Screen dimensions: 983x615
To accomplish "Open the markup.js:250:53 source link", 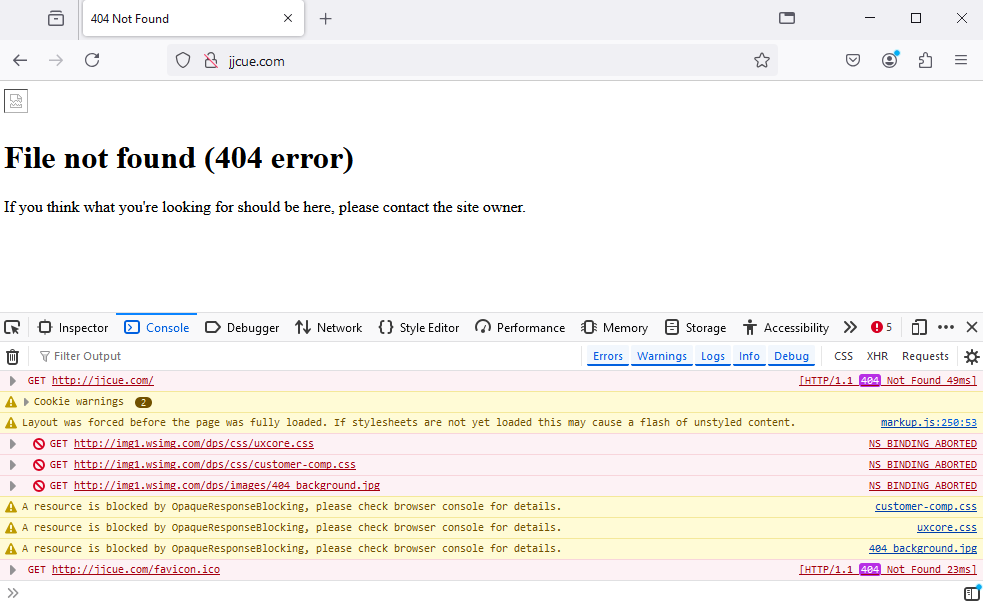I will click(x=928, y=423).
